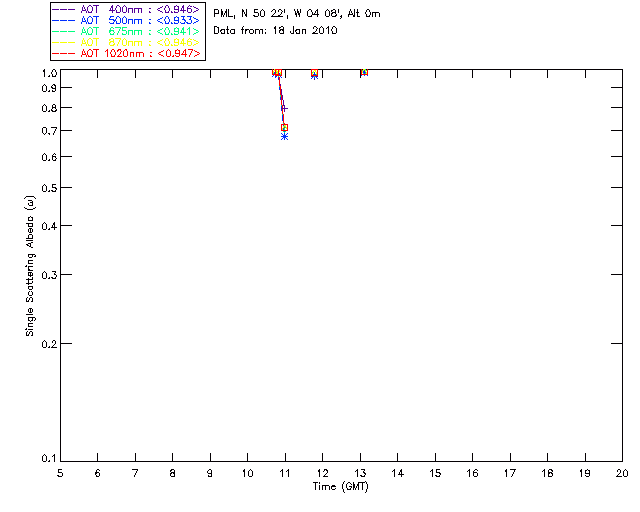This screenshot has width=640, height=512.
Task: Click the 'Data from: 18 Jan 2010' text
Action: 275,30
